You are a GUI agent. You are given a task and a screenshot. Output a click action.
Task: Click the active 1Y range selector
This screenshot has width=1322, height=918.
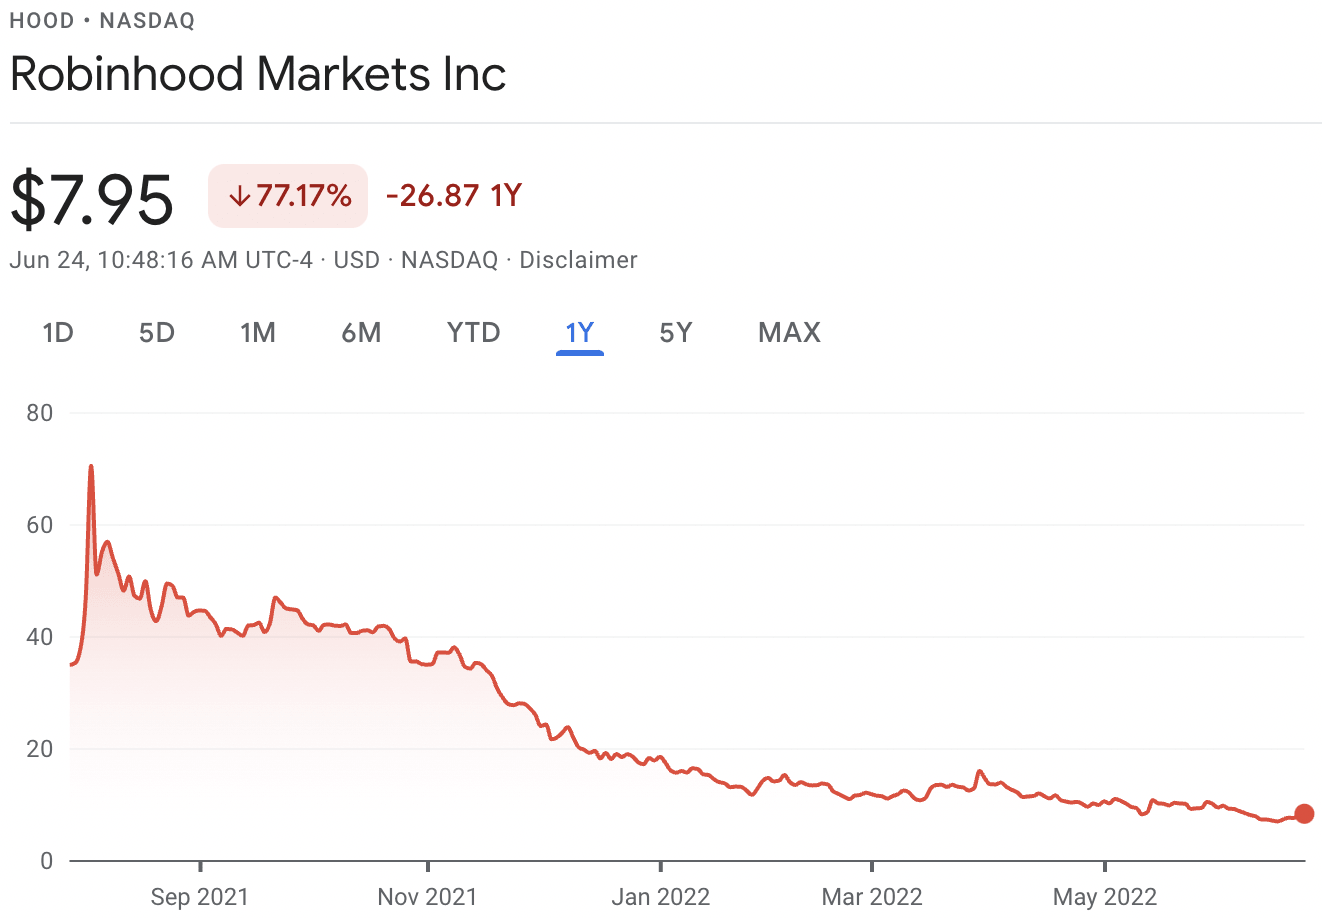pos(579,332)
